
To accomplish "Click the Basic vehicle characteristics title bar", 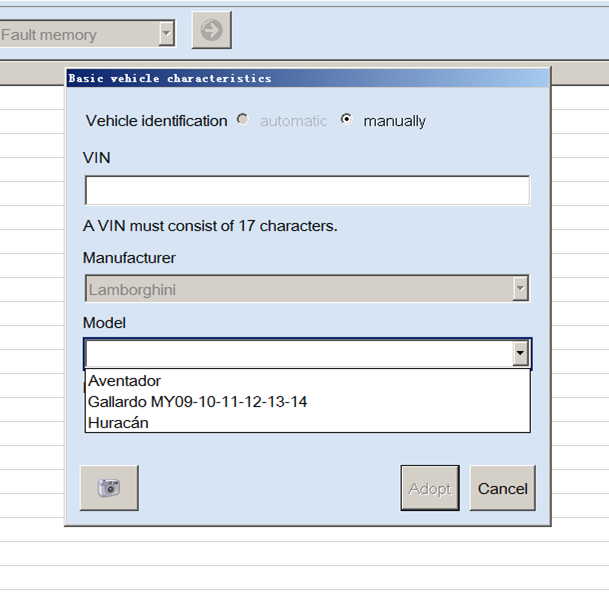I will point(308,78).
